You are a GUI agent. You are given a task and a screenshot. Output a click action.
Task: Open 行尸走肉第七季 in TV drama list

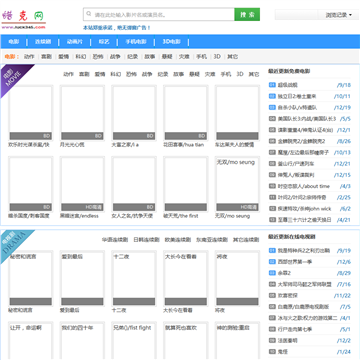point(295,329)
